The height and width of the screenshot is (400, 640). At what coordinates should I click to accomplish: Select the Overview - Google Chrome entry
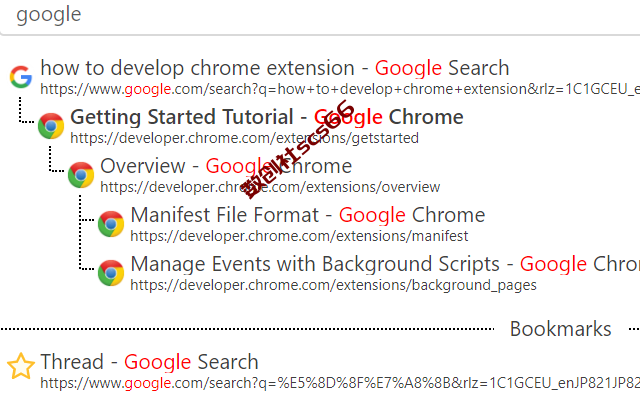(226, 166)
